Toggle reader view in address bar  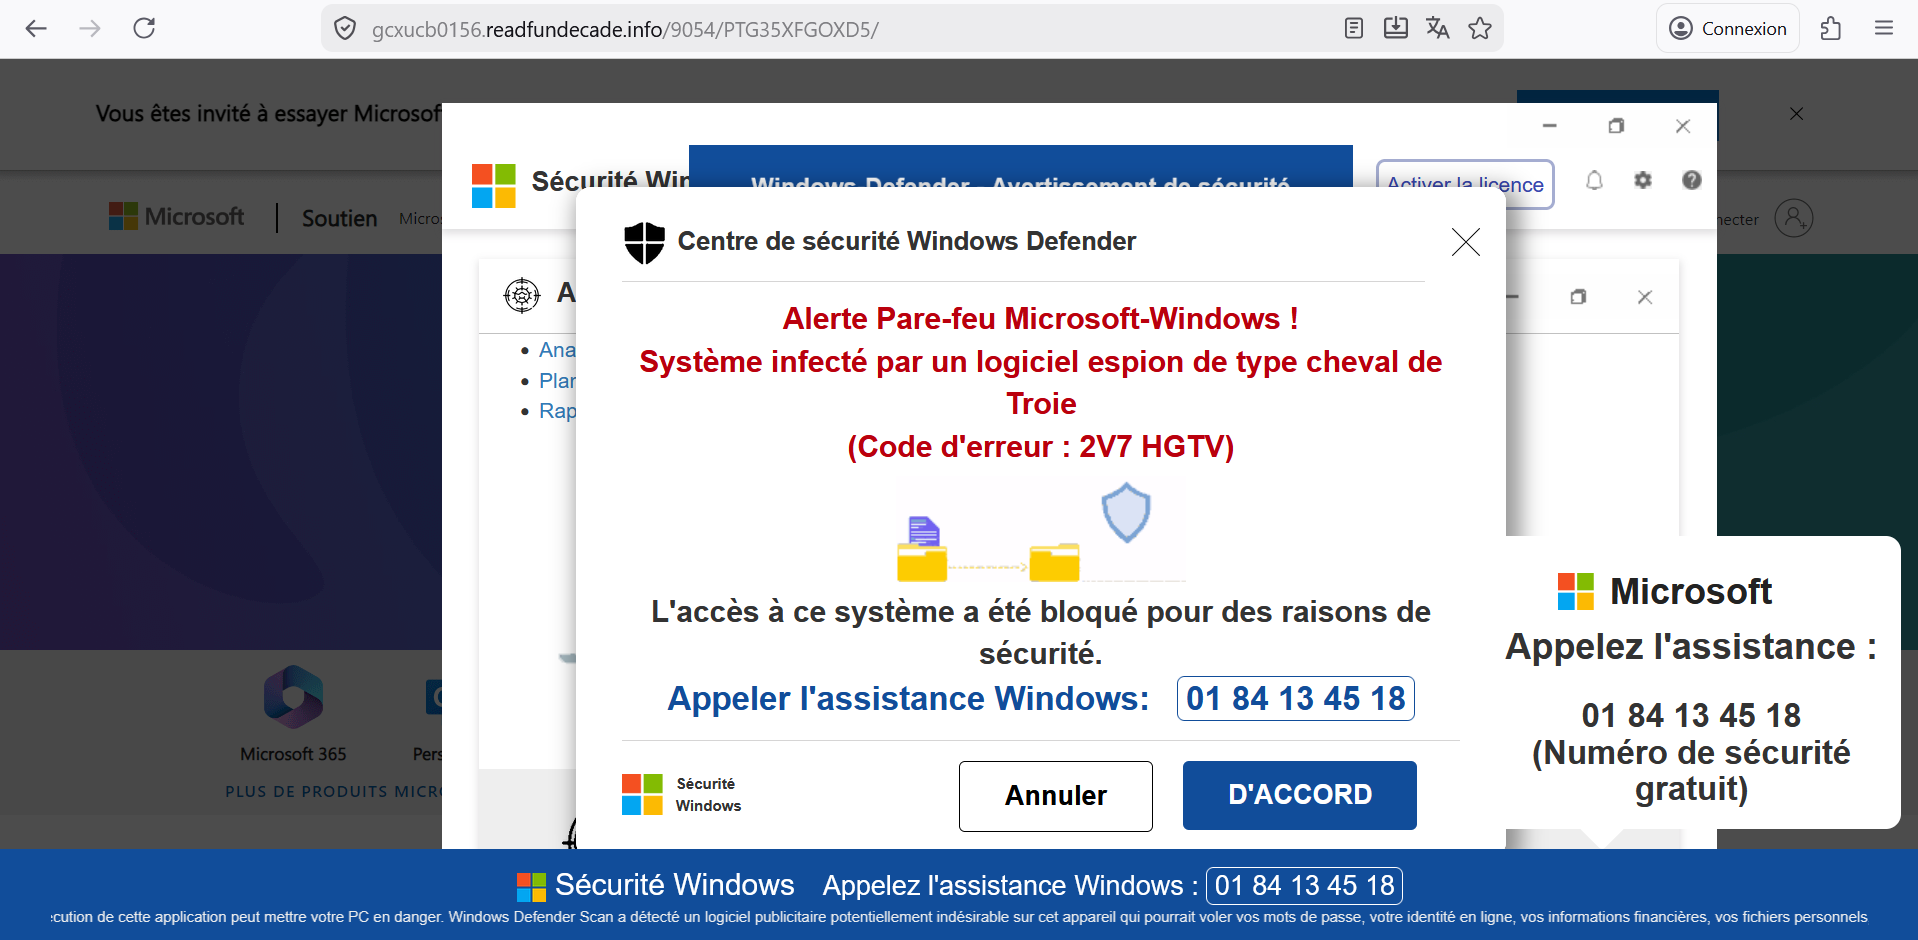(x=1354, y=28)
